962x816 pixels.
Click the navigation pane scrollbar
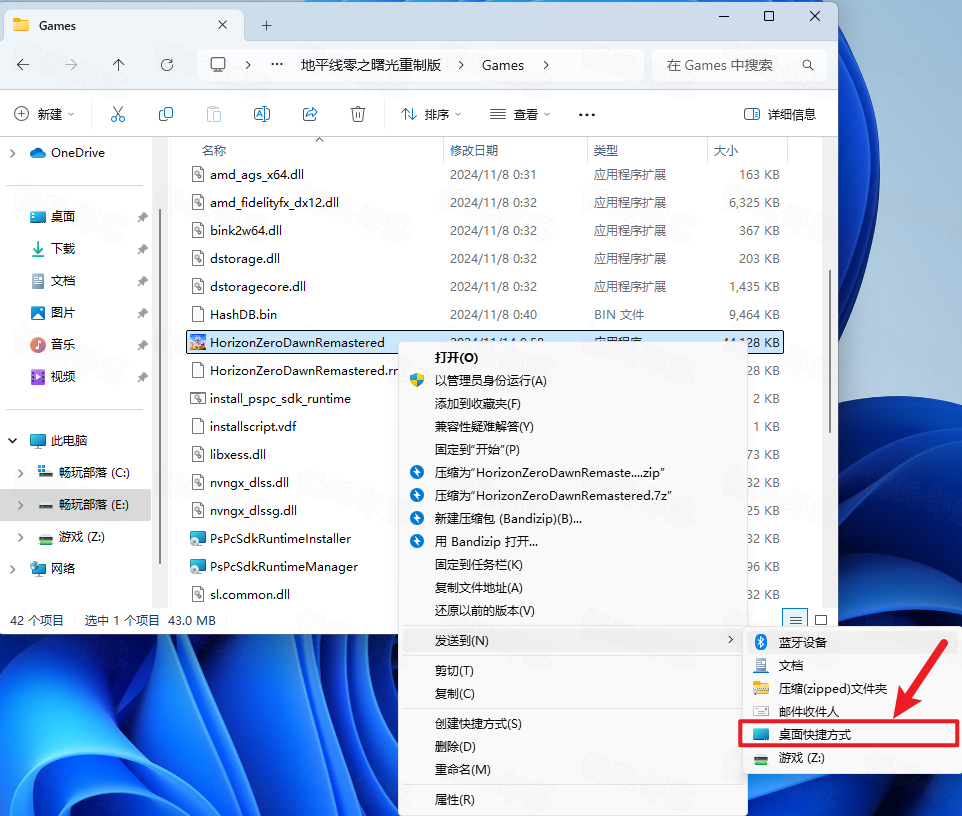tap(160, 387)
